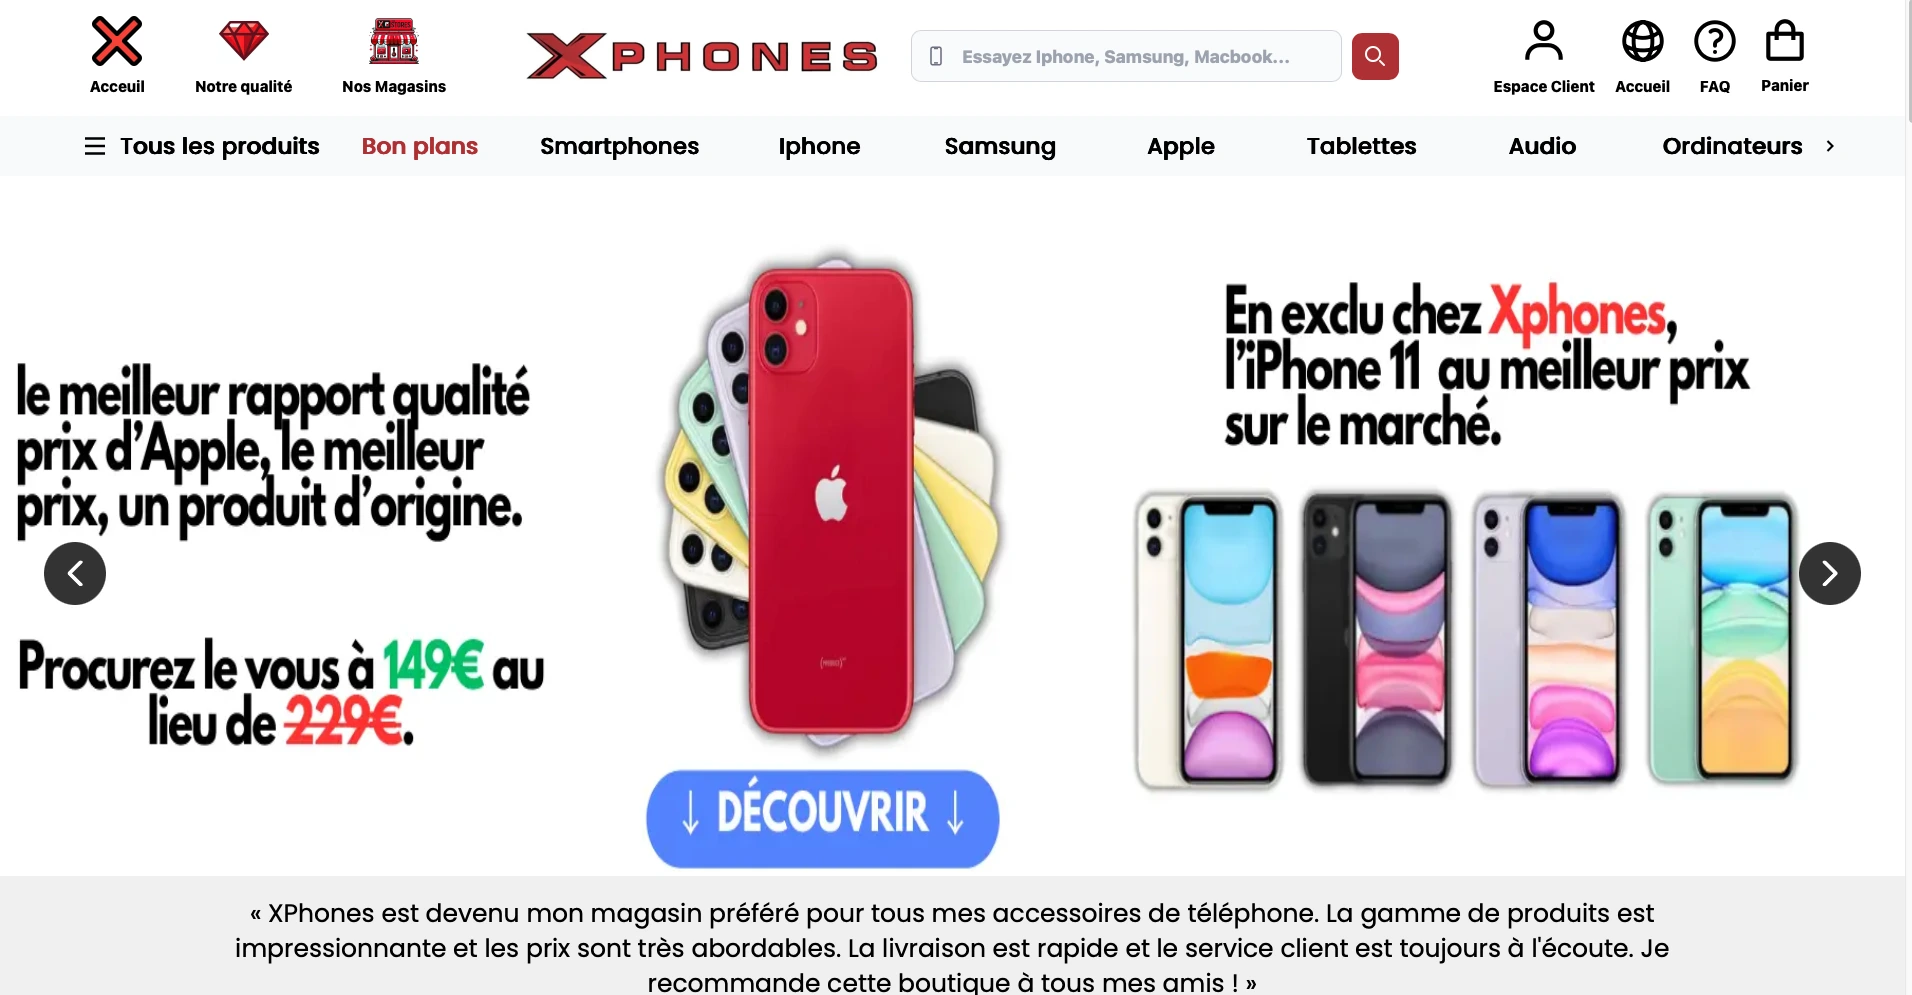The width and height of the screenshot is (1912, 995).
Task: Focus the product search input field
Action: (1126, 56)
